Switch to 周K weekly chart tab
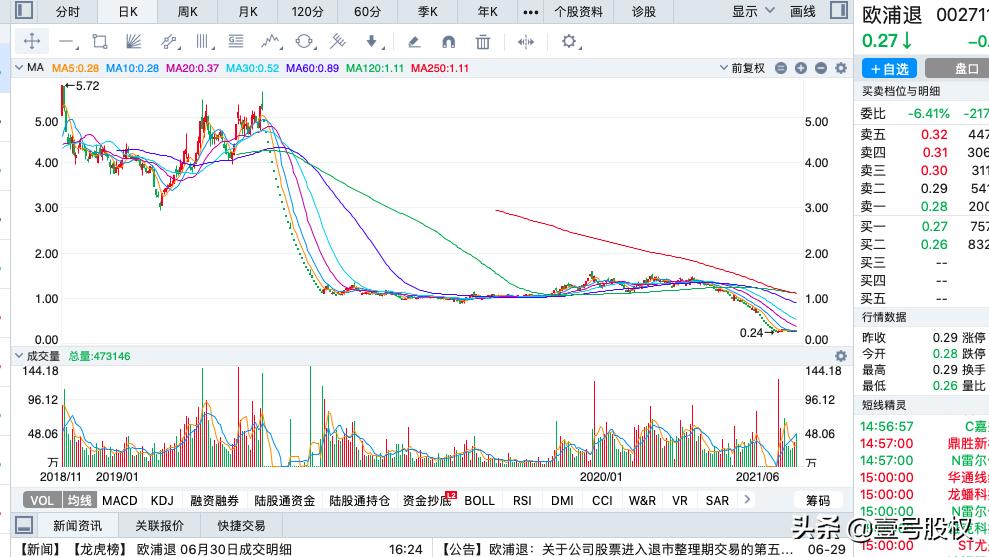989x557 pixels. pos(188,11)
